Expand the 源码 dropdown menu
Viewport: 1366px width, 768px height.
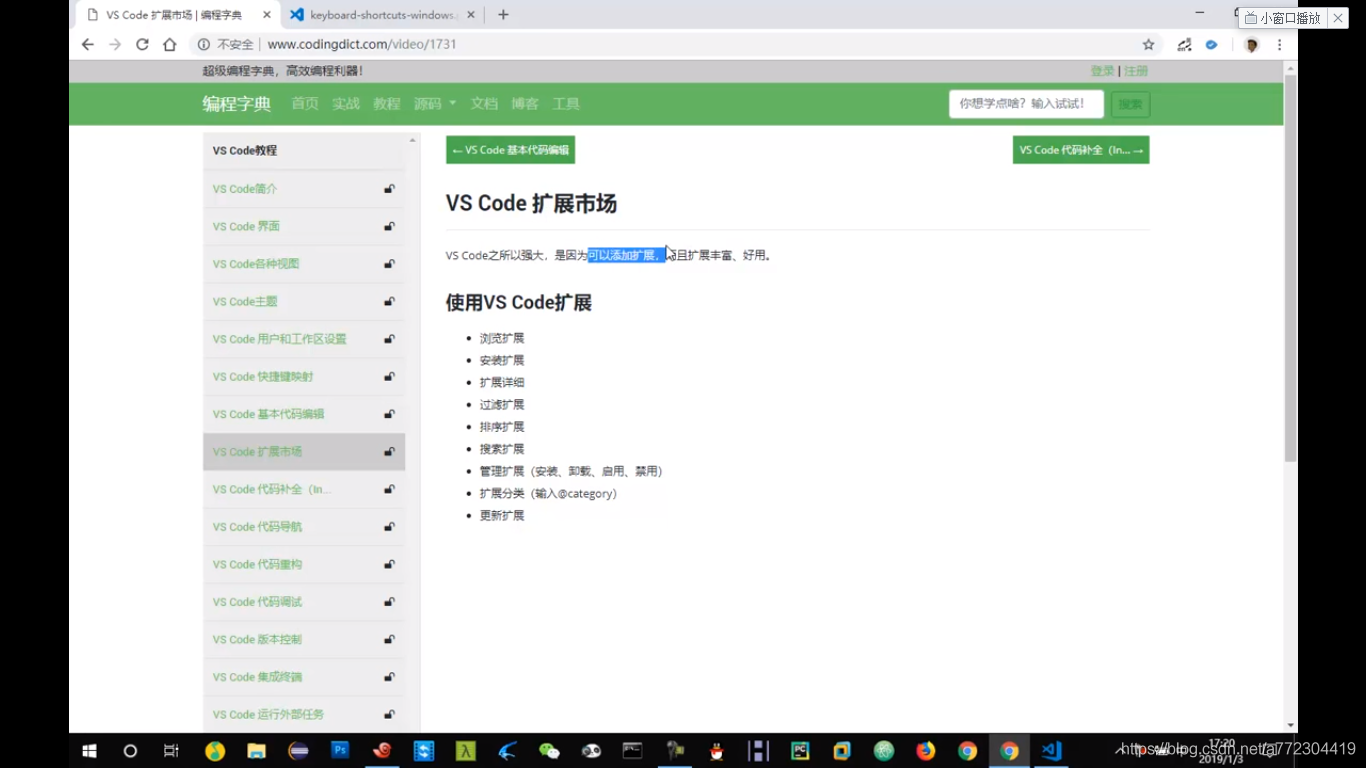tap(435, 104)
